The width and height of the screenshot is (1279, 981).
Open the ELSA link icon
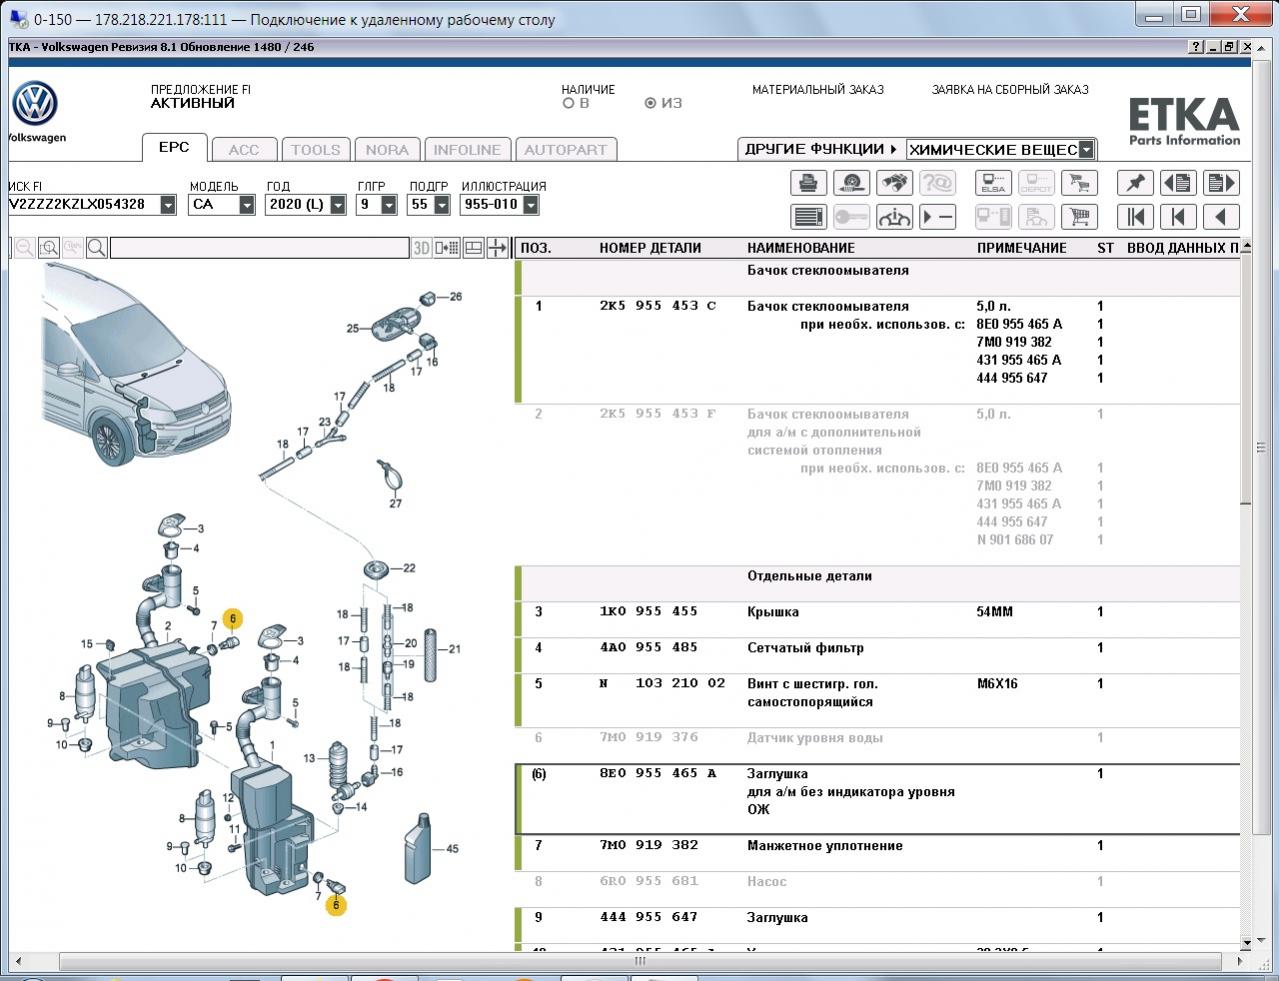pyautogui.click(x=993, y=183)
